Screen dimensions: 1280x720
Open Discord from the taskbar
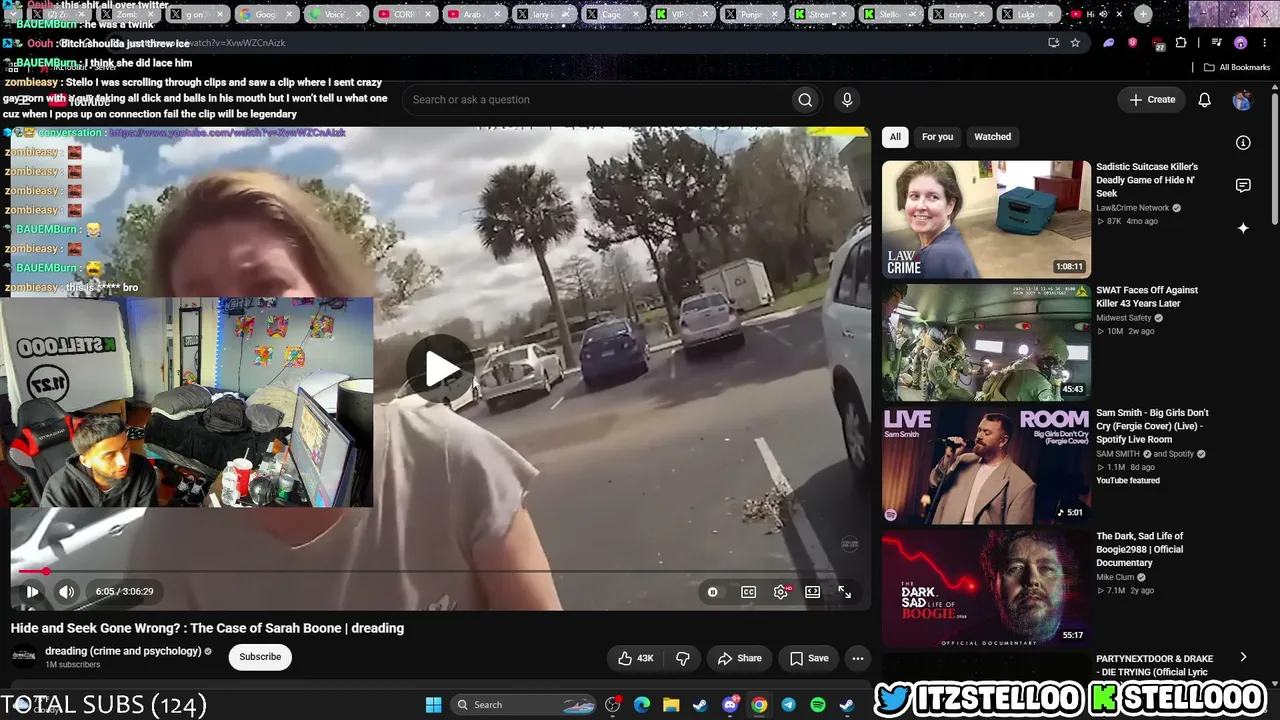point(730,705)
